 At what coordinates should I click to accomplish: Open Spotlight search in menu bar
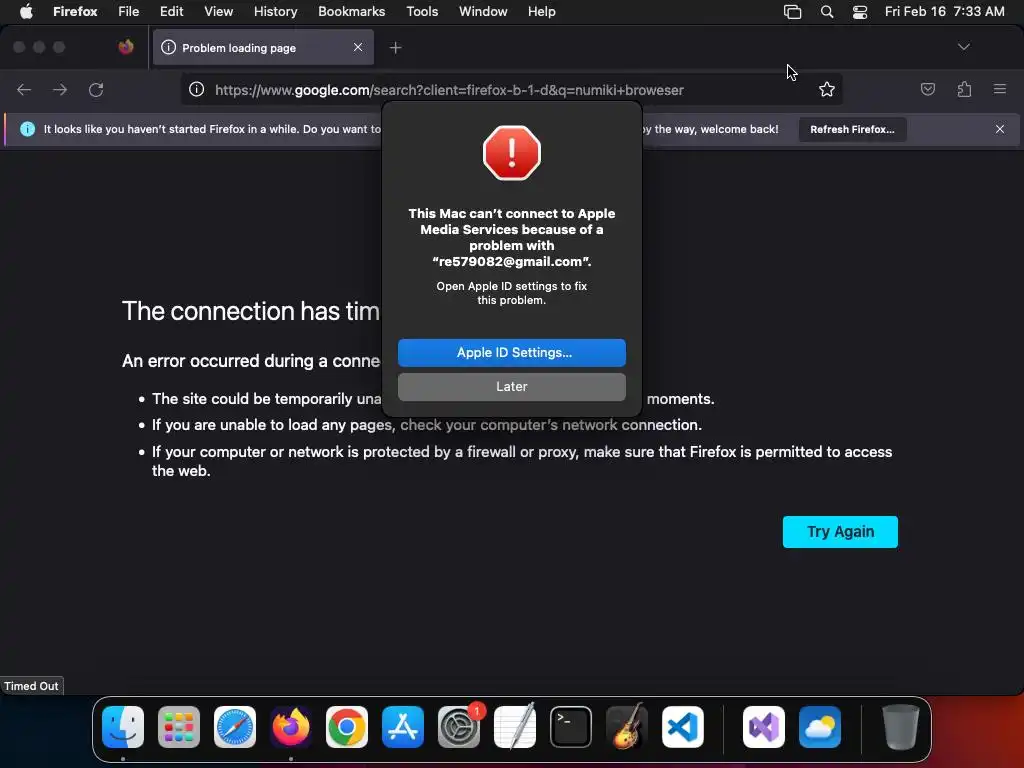[827, 12]
